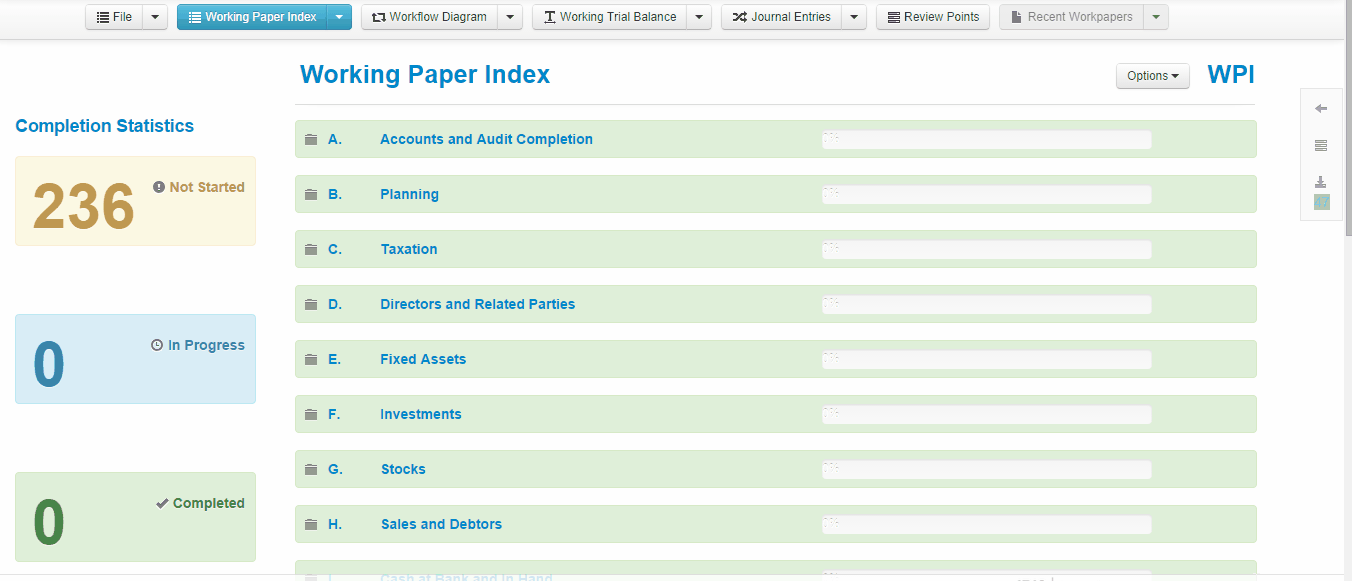
Task: Open Directors and Related Parties section
Action: coord(477,304)
